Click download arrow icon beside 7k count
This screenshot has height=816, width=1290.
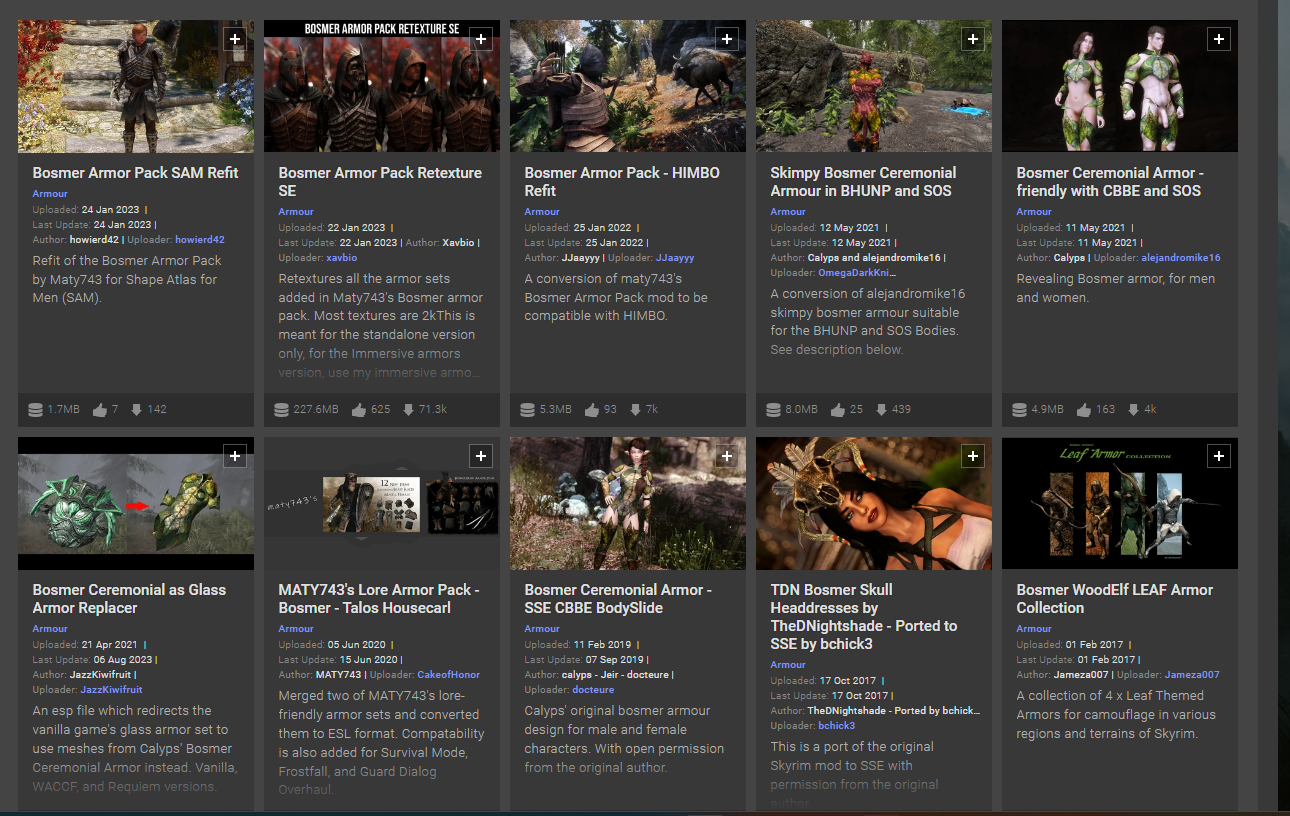pos(633,409)
